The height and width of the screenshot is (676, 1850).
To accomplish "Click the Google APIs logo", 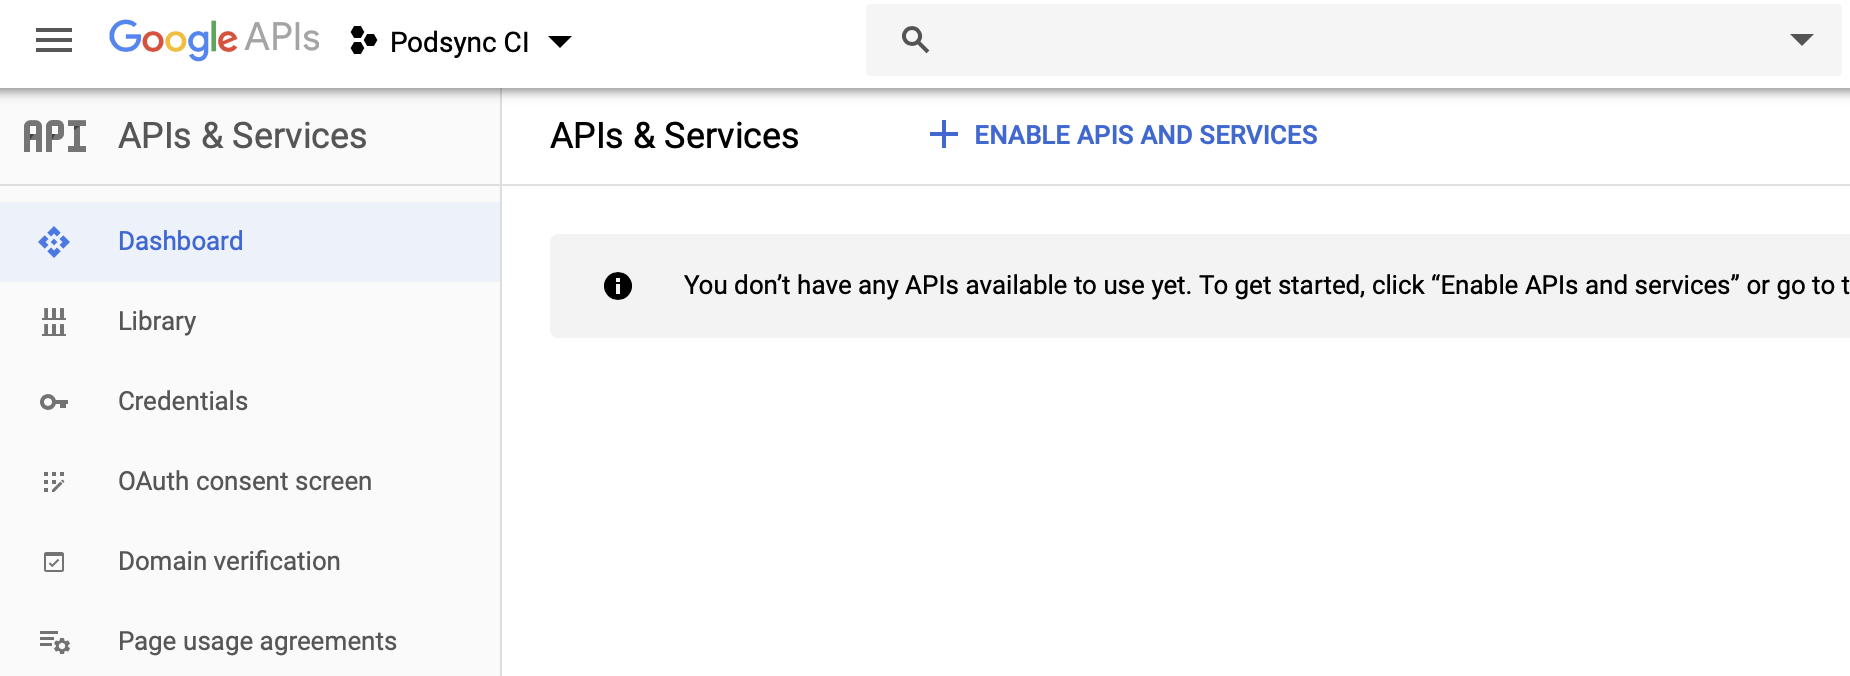I will tap(214, 39).
